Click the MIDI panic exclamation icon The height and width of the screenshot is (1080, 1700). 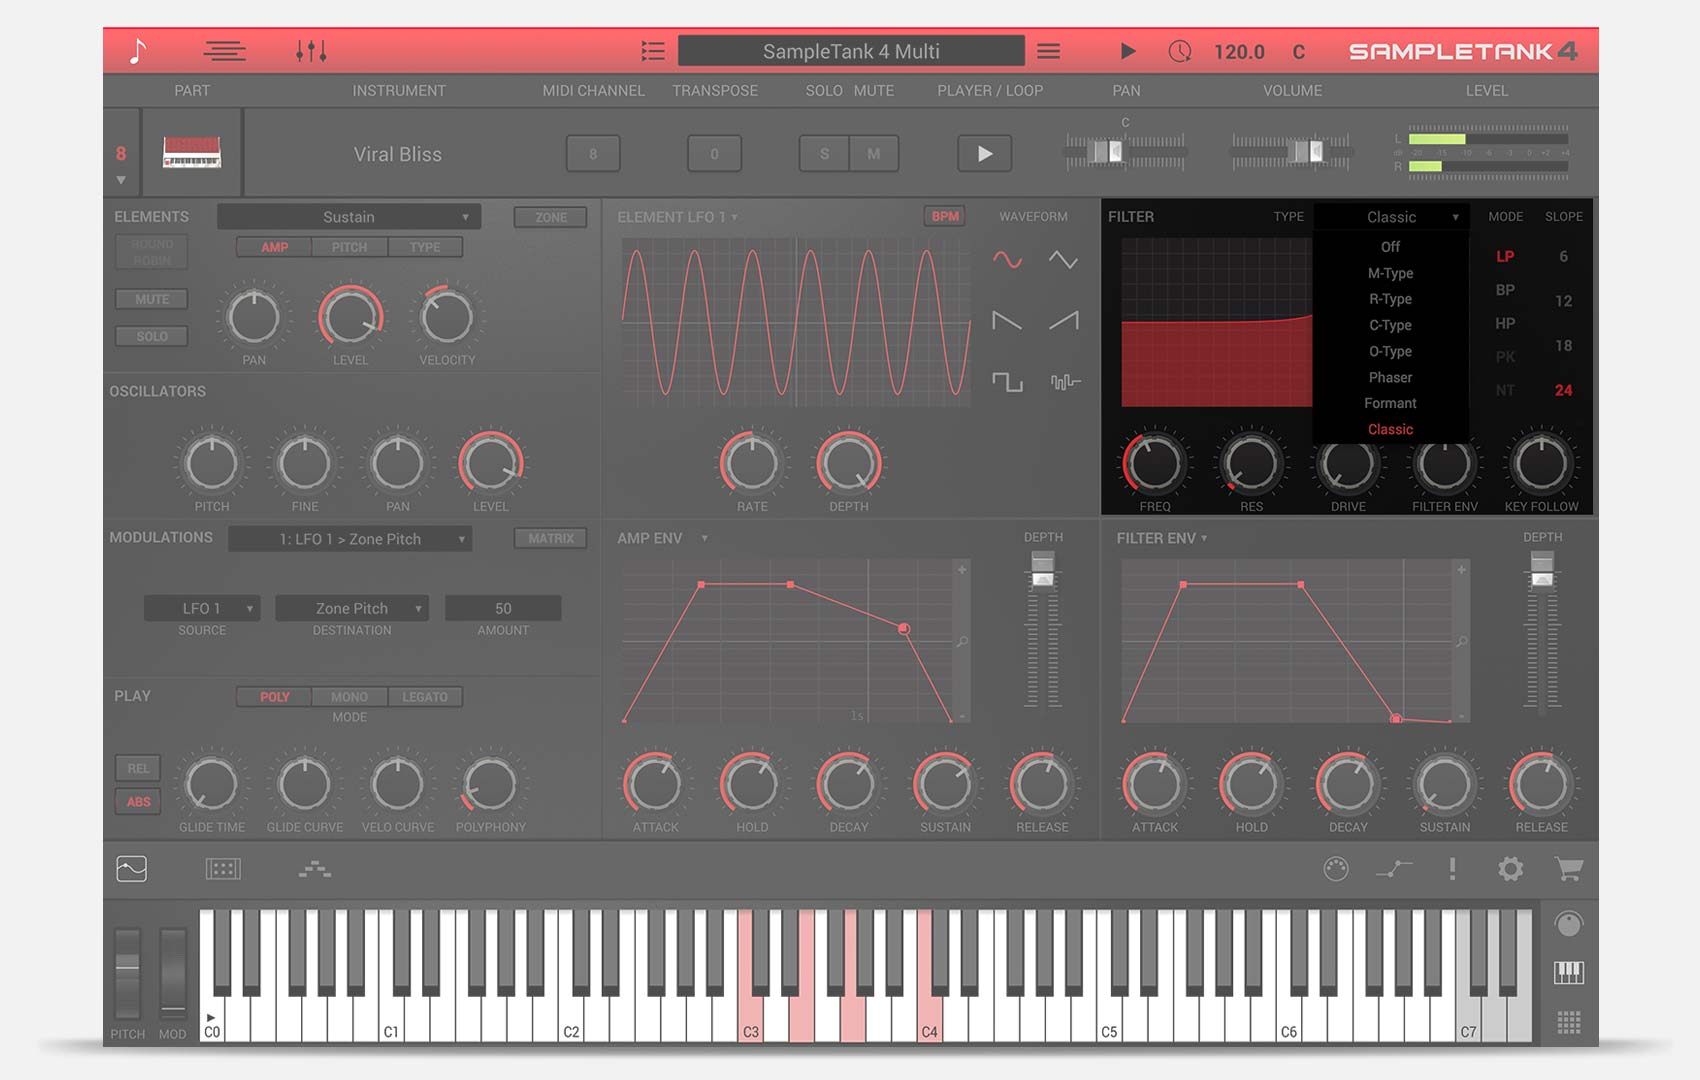tap(1452, 869)
